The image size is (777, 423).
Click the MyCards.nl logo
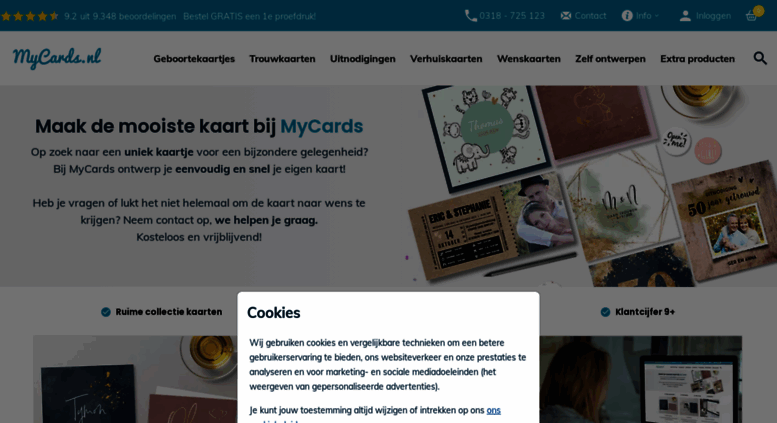(57, 58)
